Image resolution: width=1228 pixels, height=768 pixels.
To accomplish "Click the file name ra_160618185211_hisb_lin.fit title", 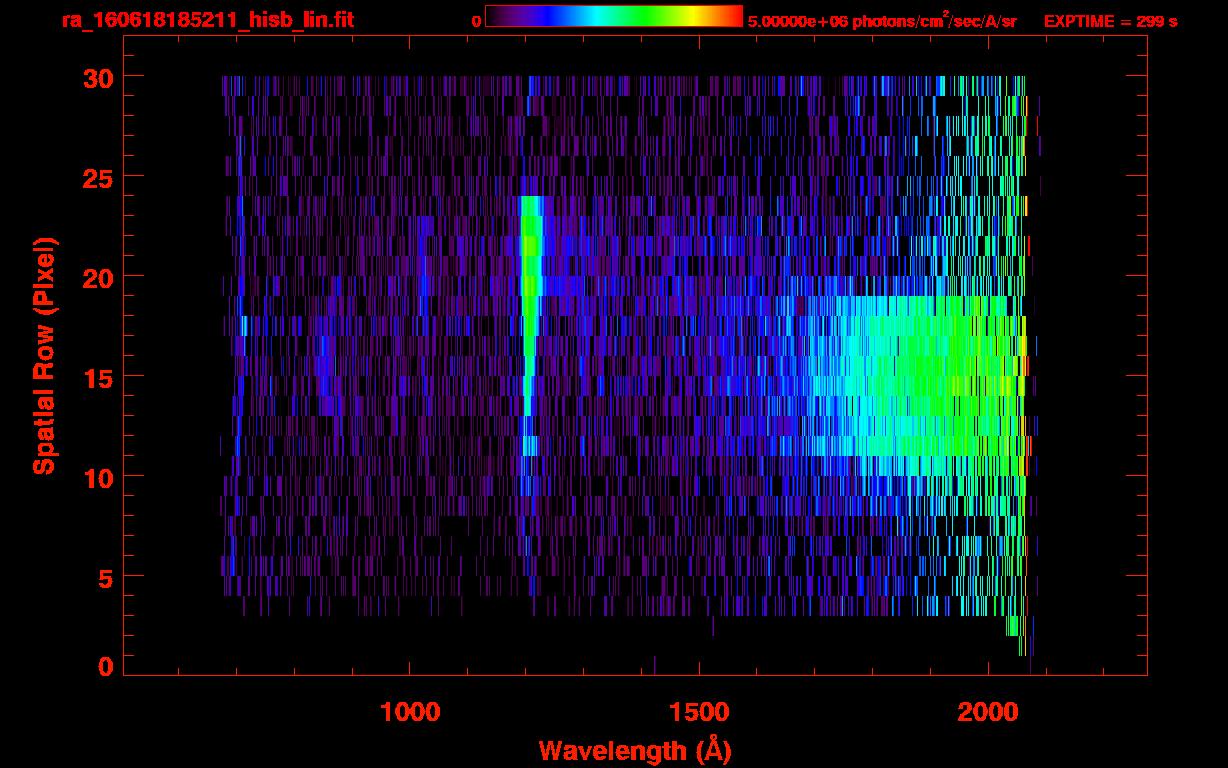I will point(207,20).
